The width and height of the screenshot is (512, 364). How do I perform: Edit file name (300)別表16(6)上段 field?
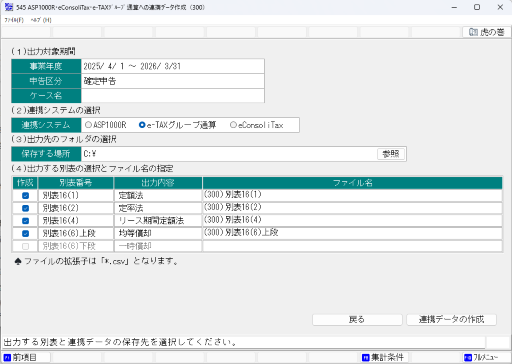pyautogui.click(x=352, y=234)
